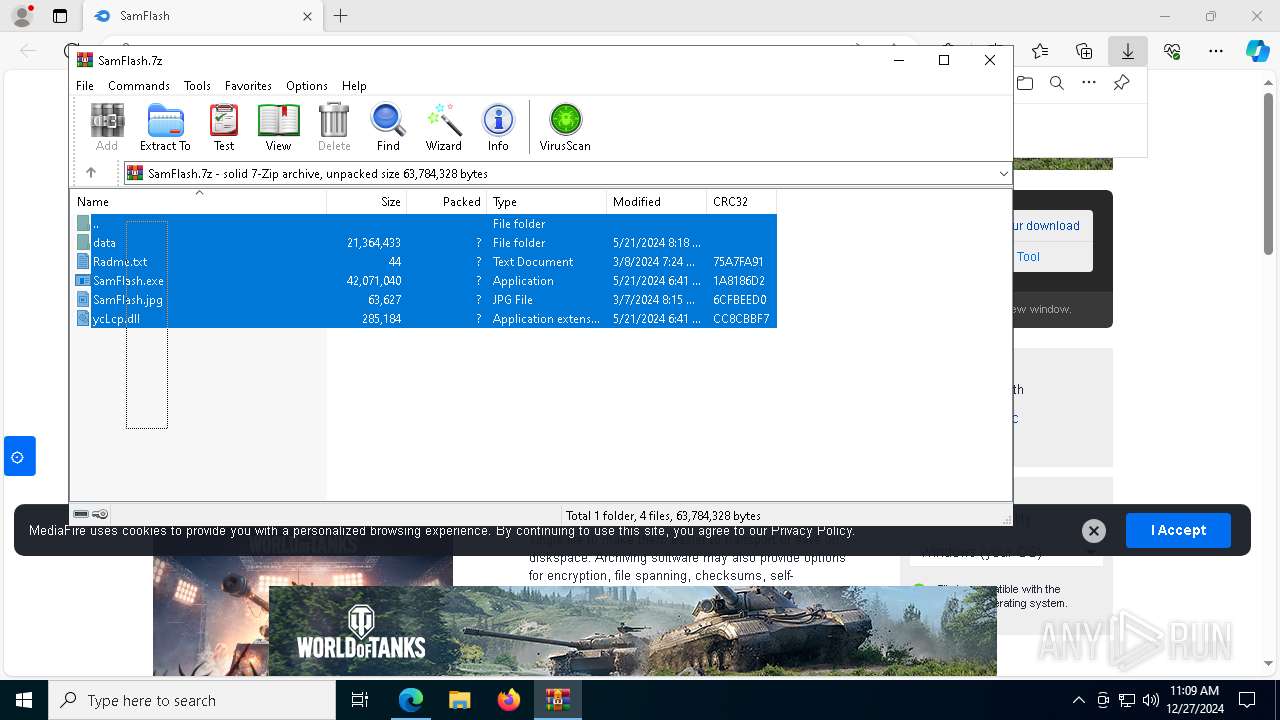
Task: Close the SamFlash browser tab
Action: [x=307, y=16]
